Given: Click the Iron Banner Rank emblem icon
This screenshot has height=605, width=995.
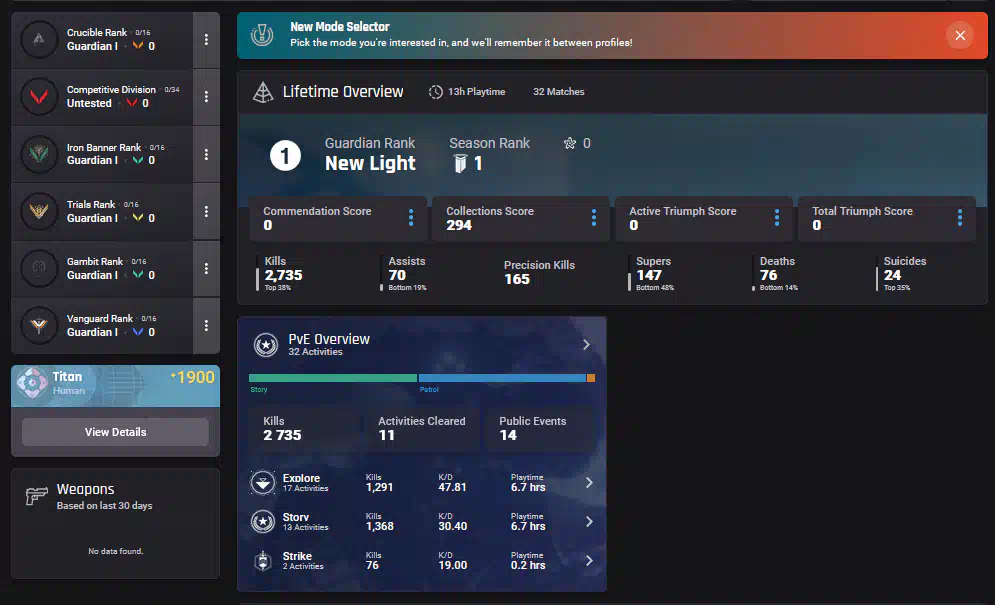Looking at the screenshot, I should coord(39,154).
